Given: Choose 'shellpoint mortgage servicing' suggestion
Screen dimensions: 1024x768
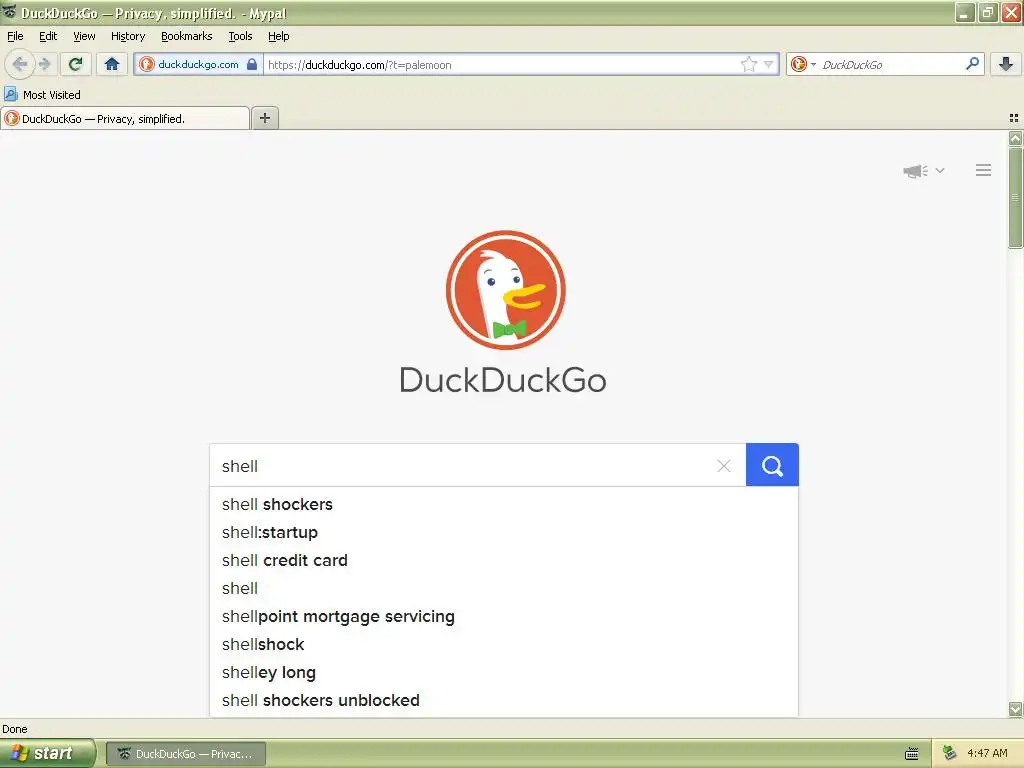Looking at the screenshot, I should pos(504,616).
